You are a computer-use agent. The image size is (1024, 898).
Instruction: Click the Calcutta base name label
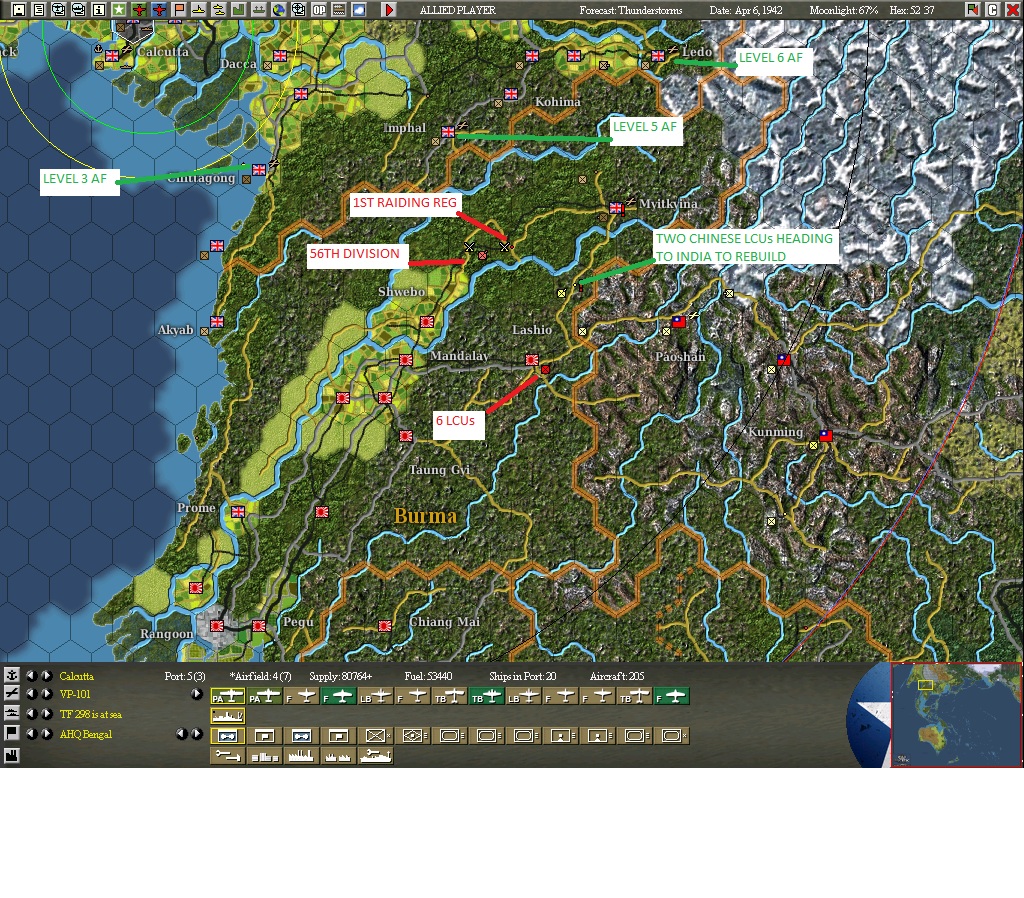click(76, 676)
